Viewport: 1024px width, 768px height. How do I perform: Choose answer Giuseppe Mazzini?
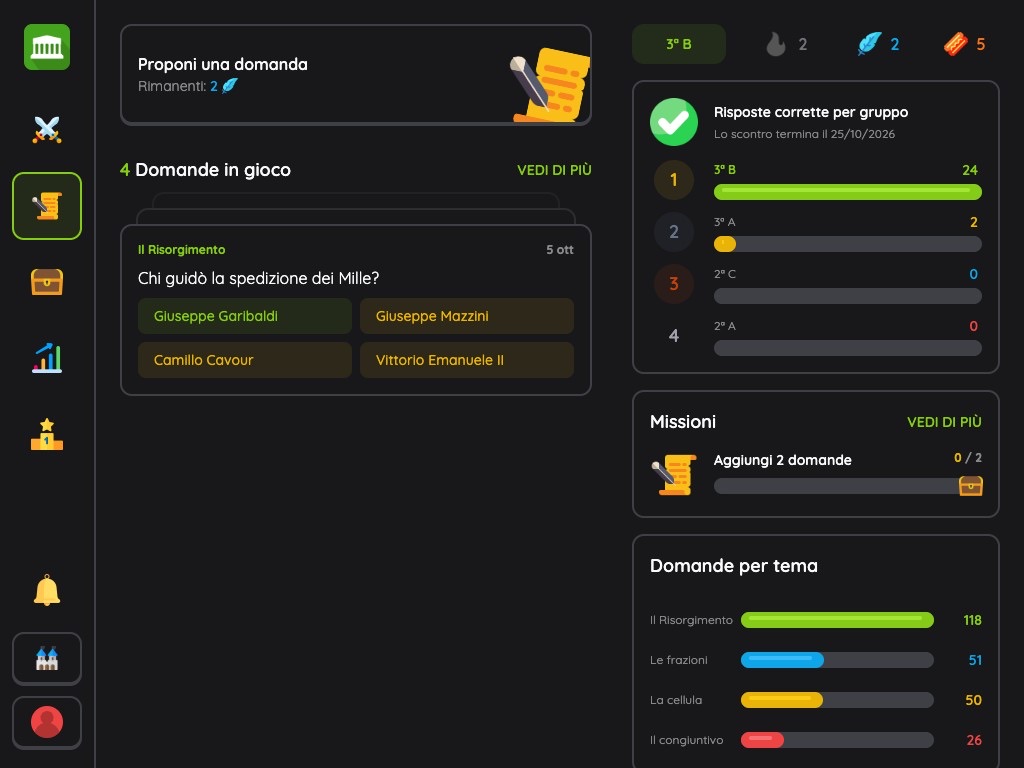click(467, 316)
